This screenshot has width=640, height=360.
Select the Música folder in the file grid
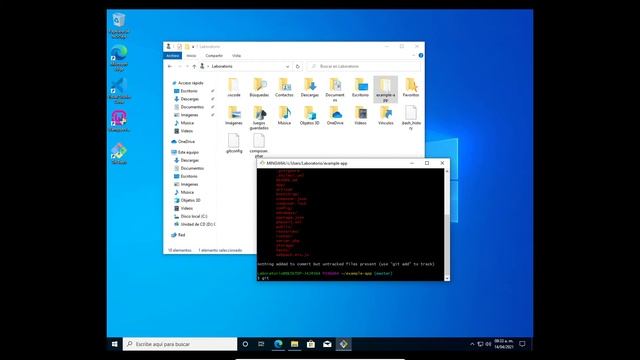(284, 115)
